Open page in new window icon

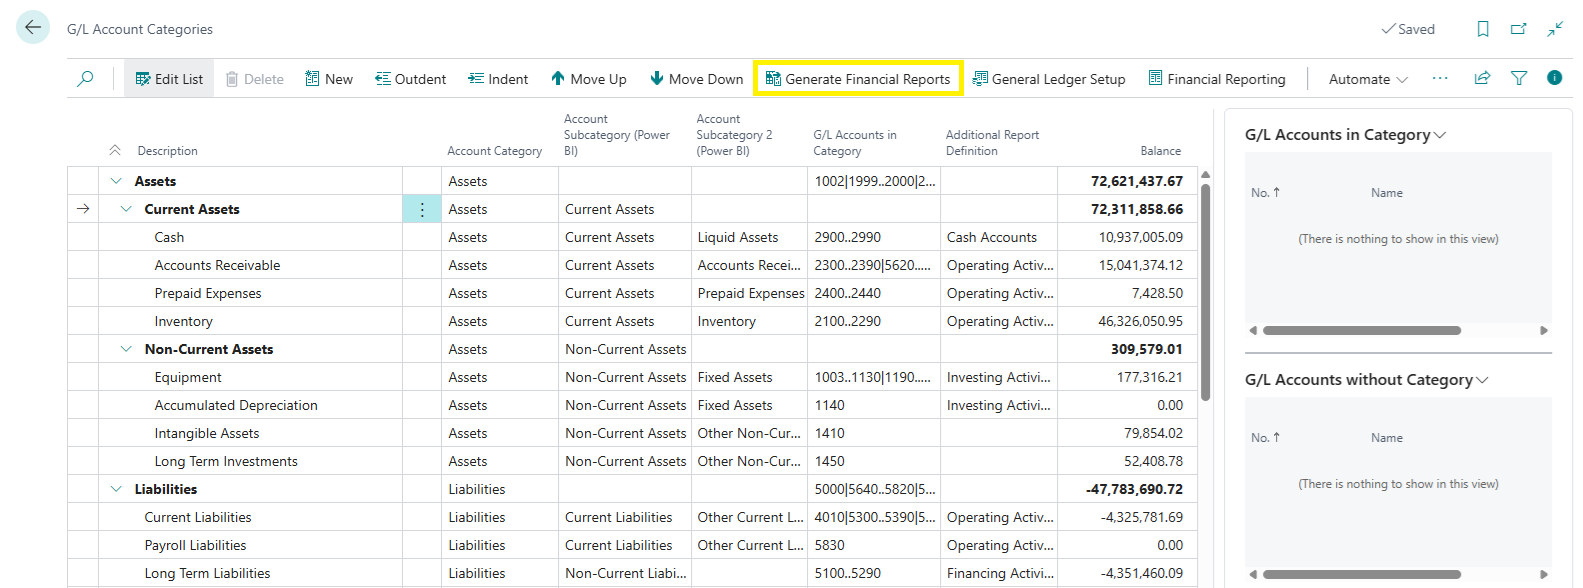[x=1518, y=29]
